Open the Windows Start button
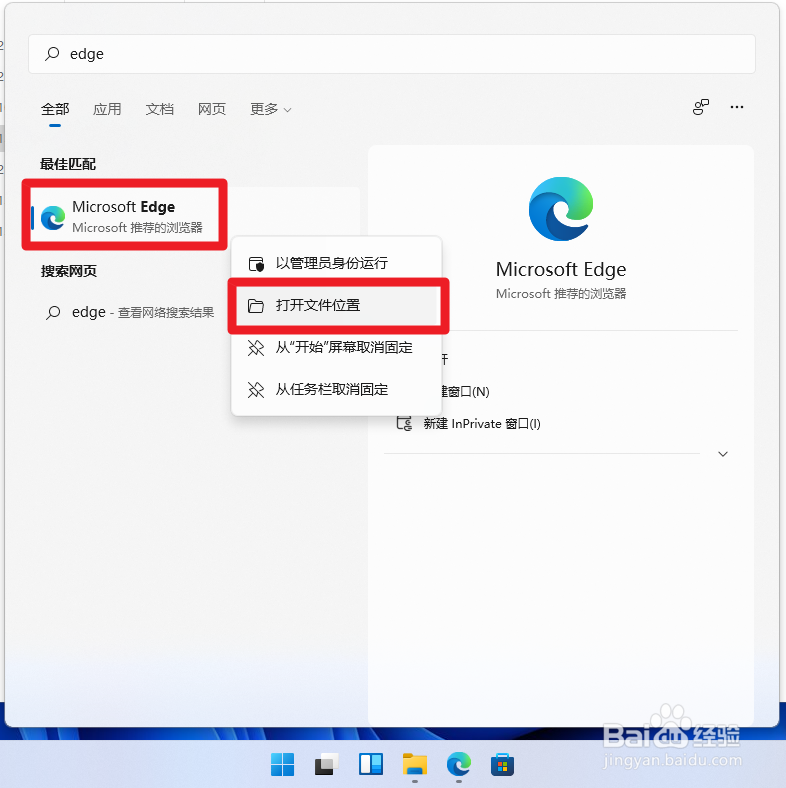Viewport: 786px width, 788px height. [282, 764]
